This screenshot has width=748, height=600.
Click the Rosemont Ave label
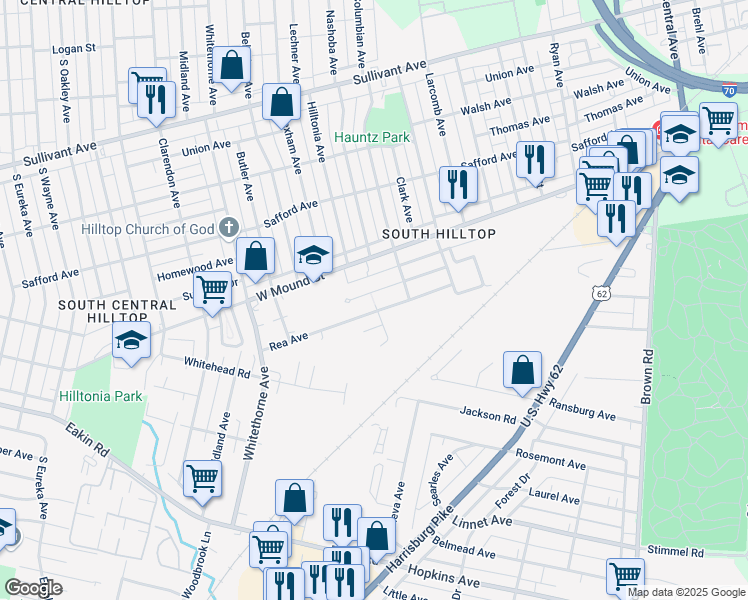(x=551, y=459)
